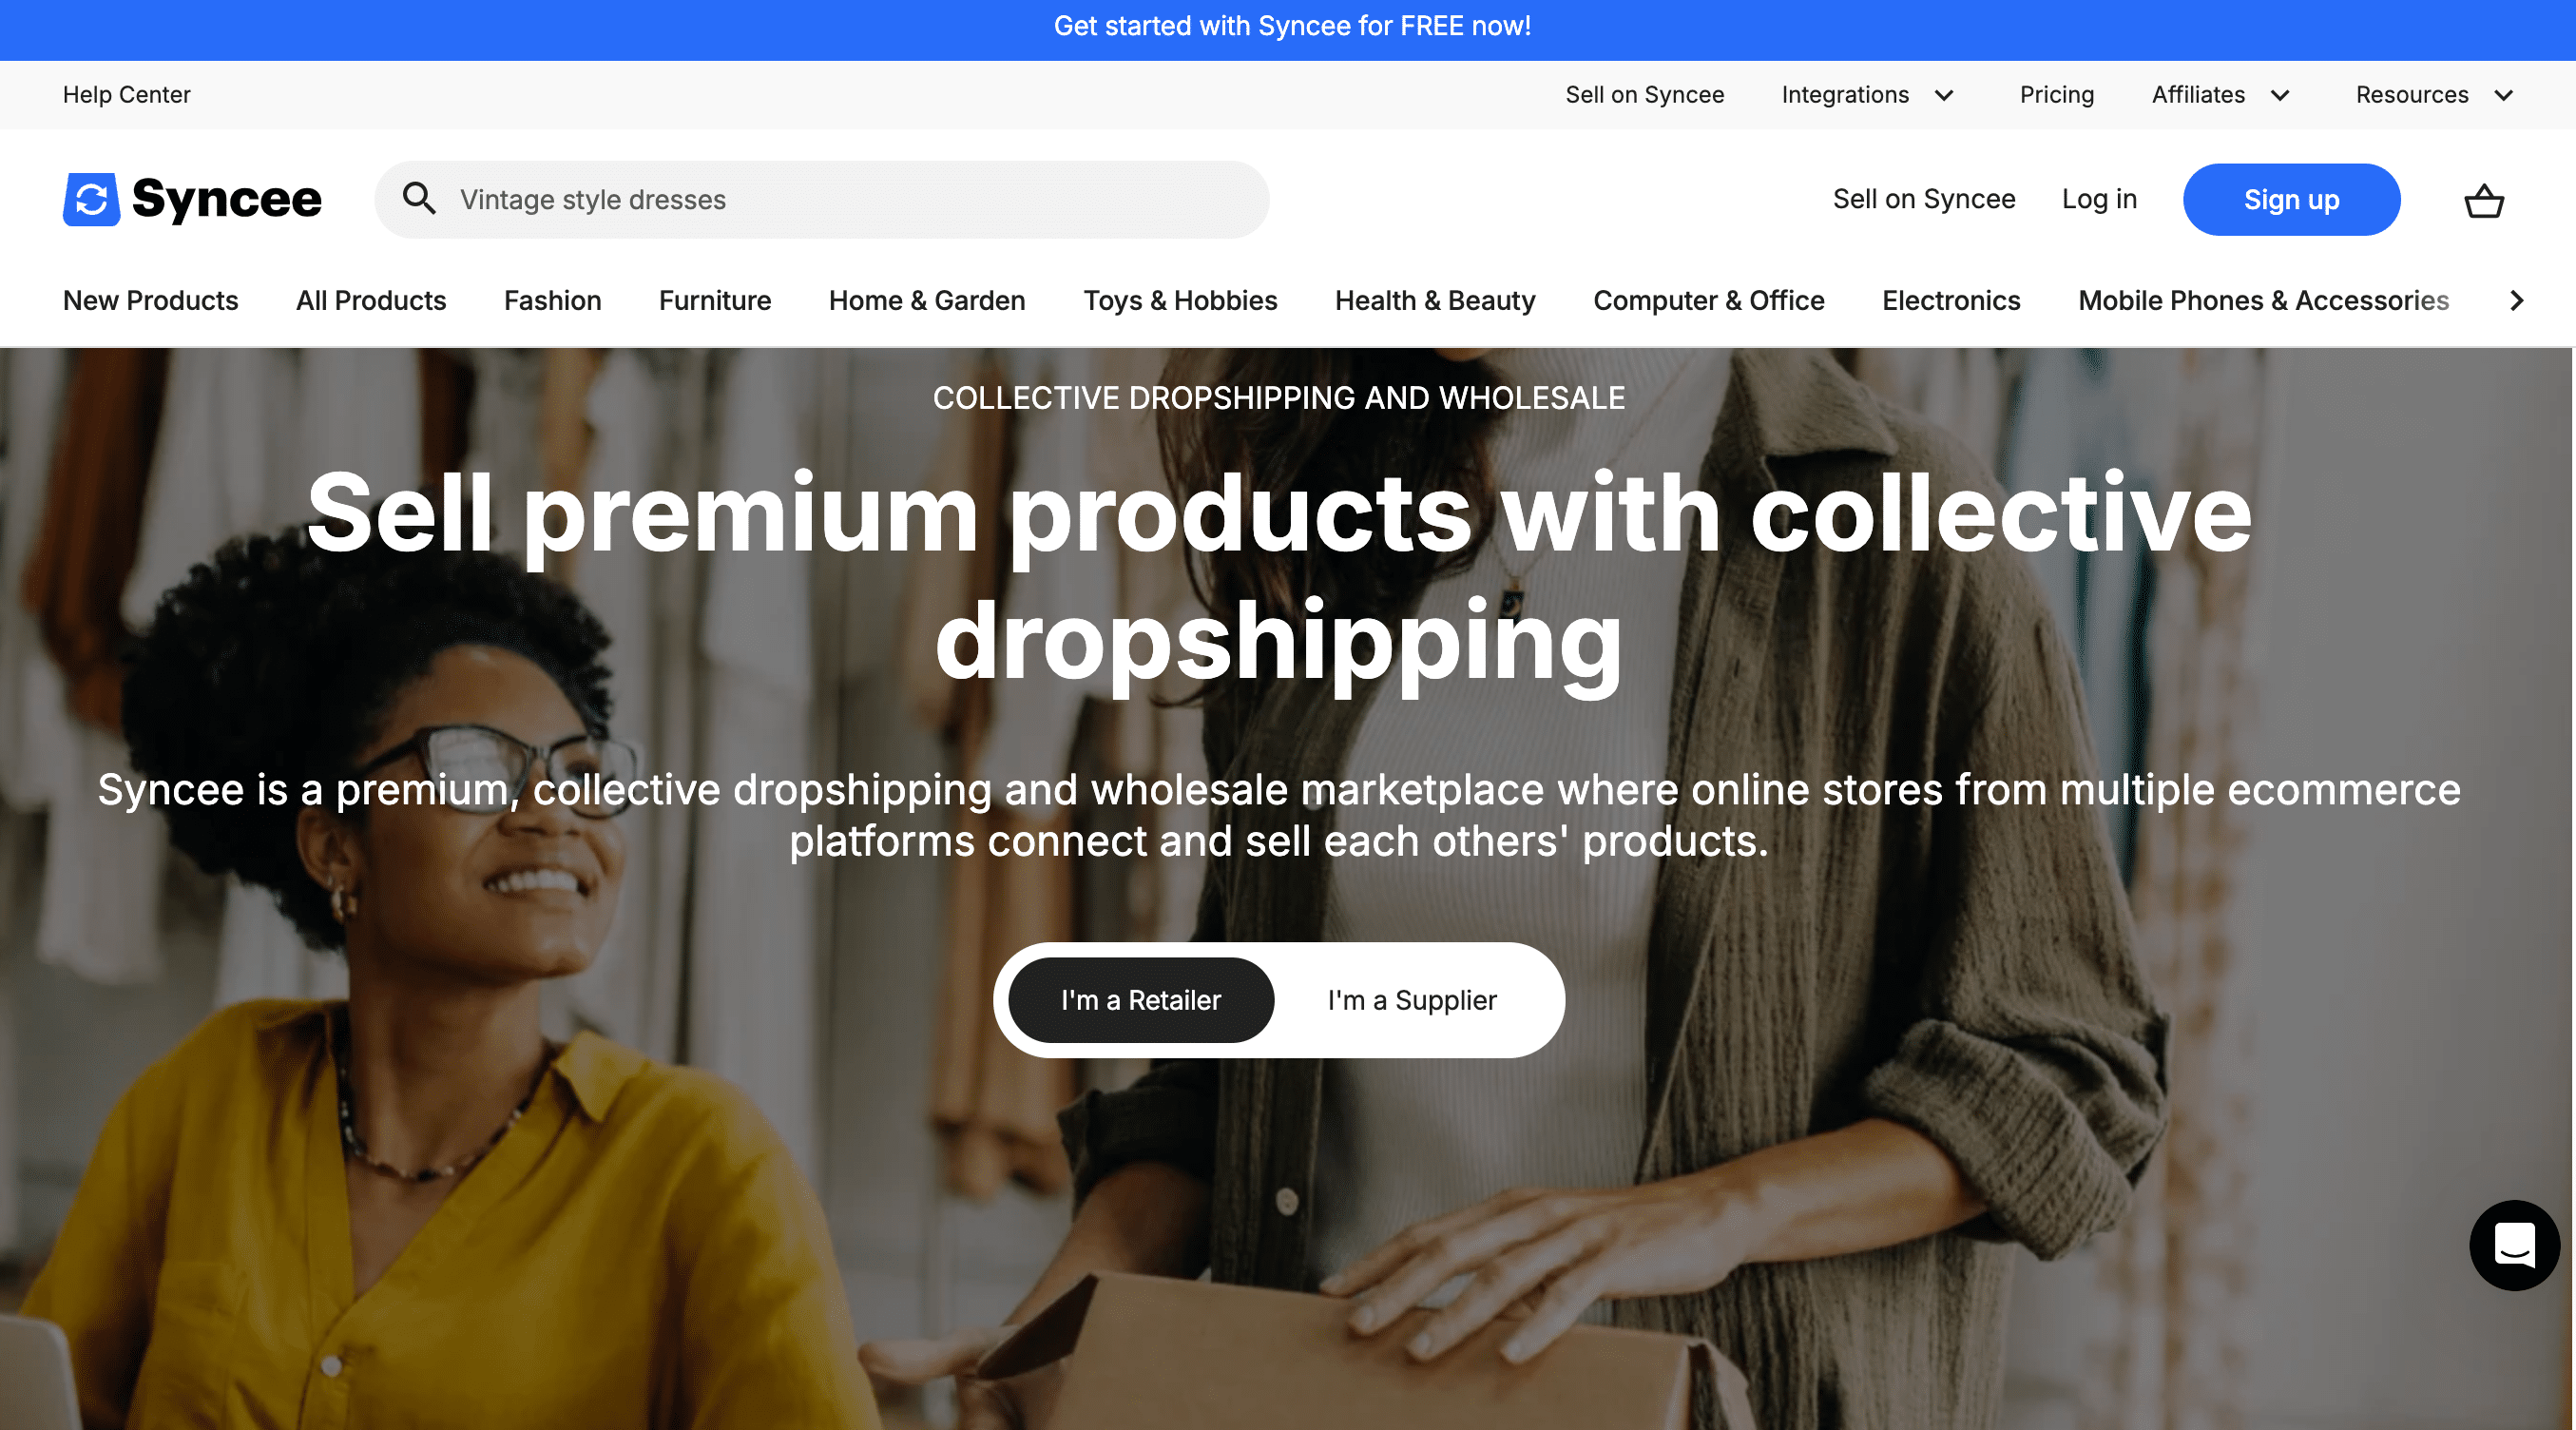Open the live chat widget
Viewport: 2576px width, 1430px height.
(x=2514, y=1245)
